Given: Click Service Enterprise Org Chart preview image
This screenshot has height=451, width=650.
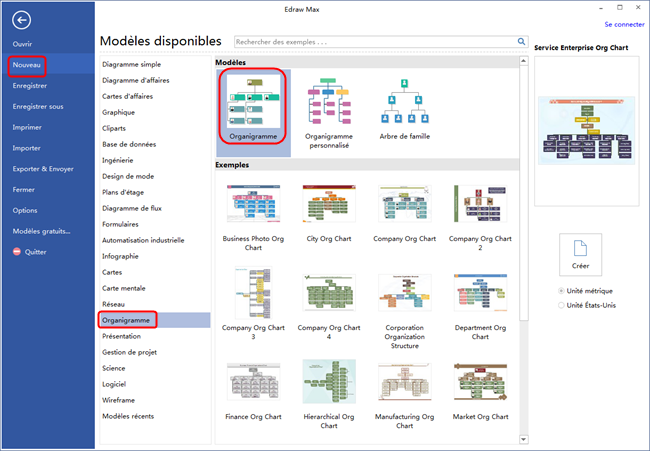Looking at the screenshot, I should [x=587, y=131].
